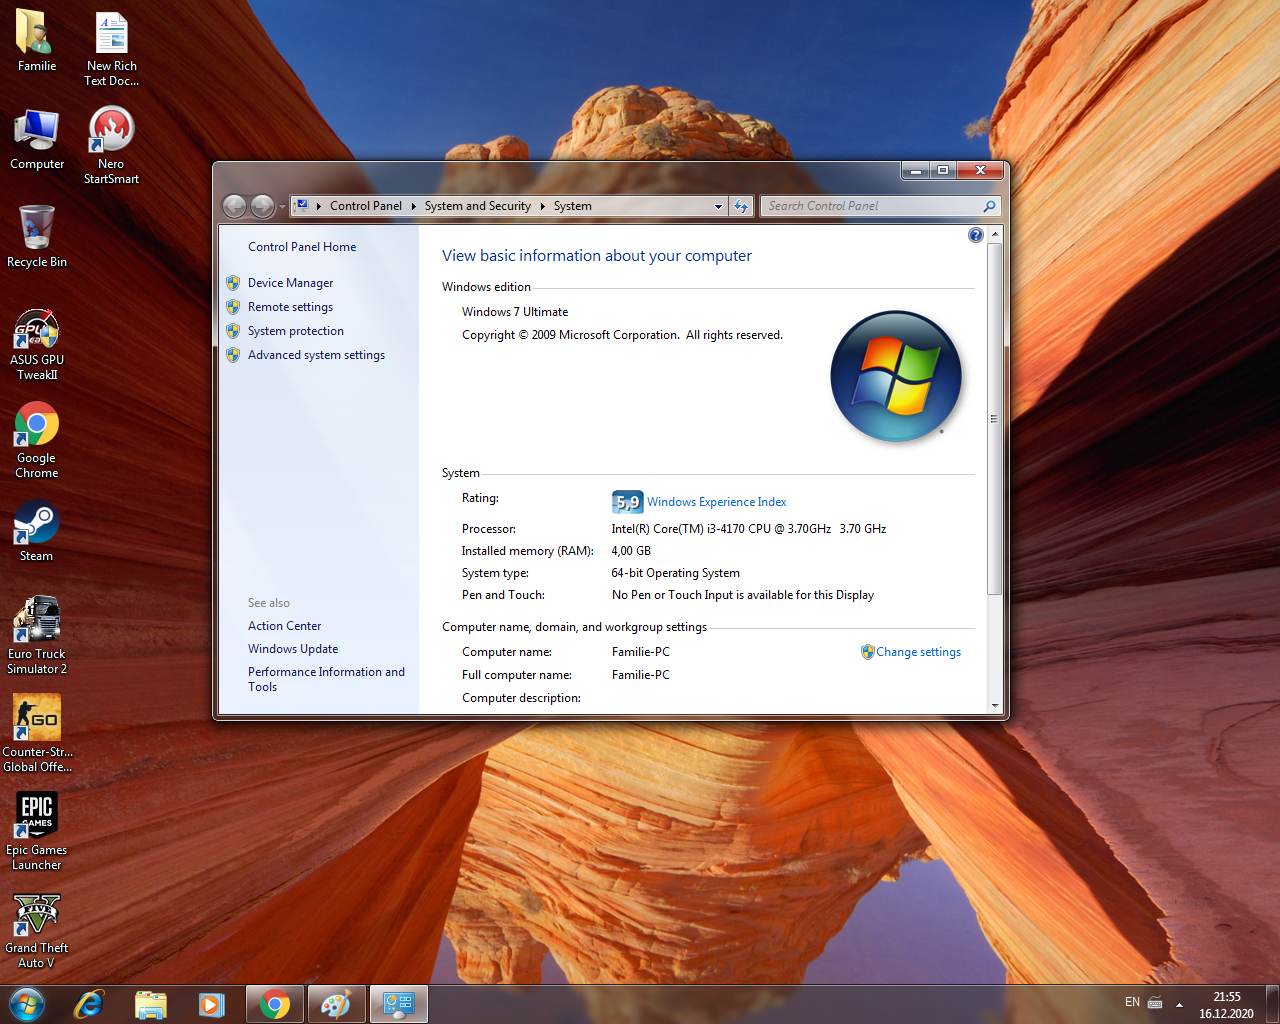Open Performance Information and Tools

click(326, 679)
